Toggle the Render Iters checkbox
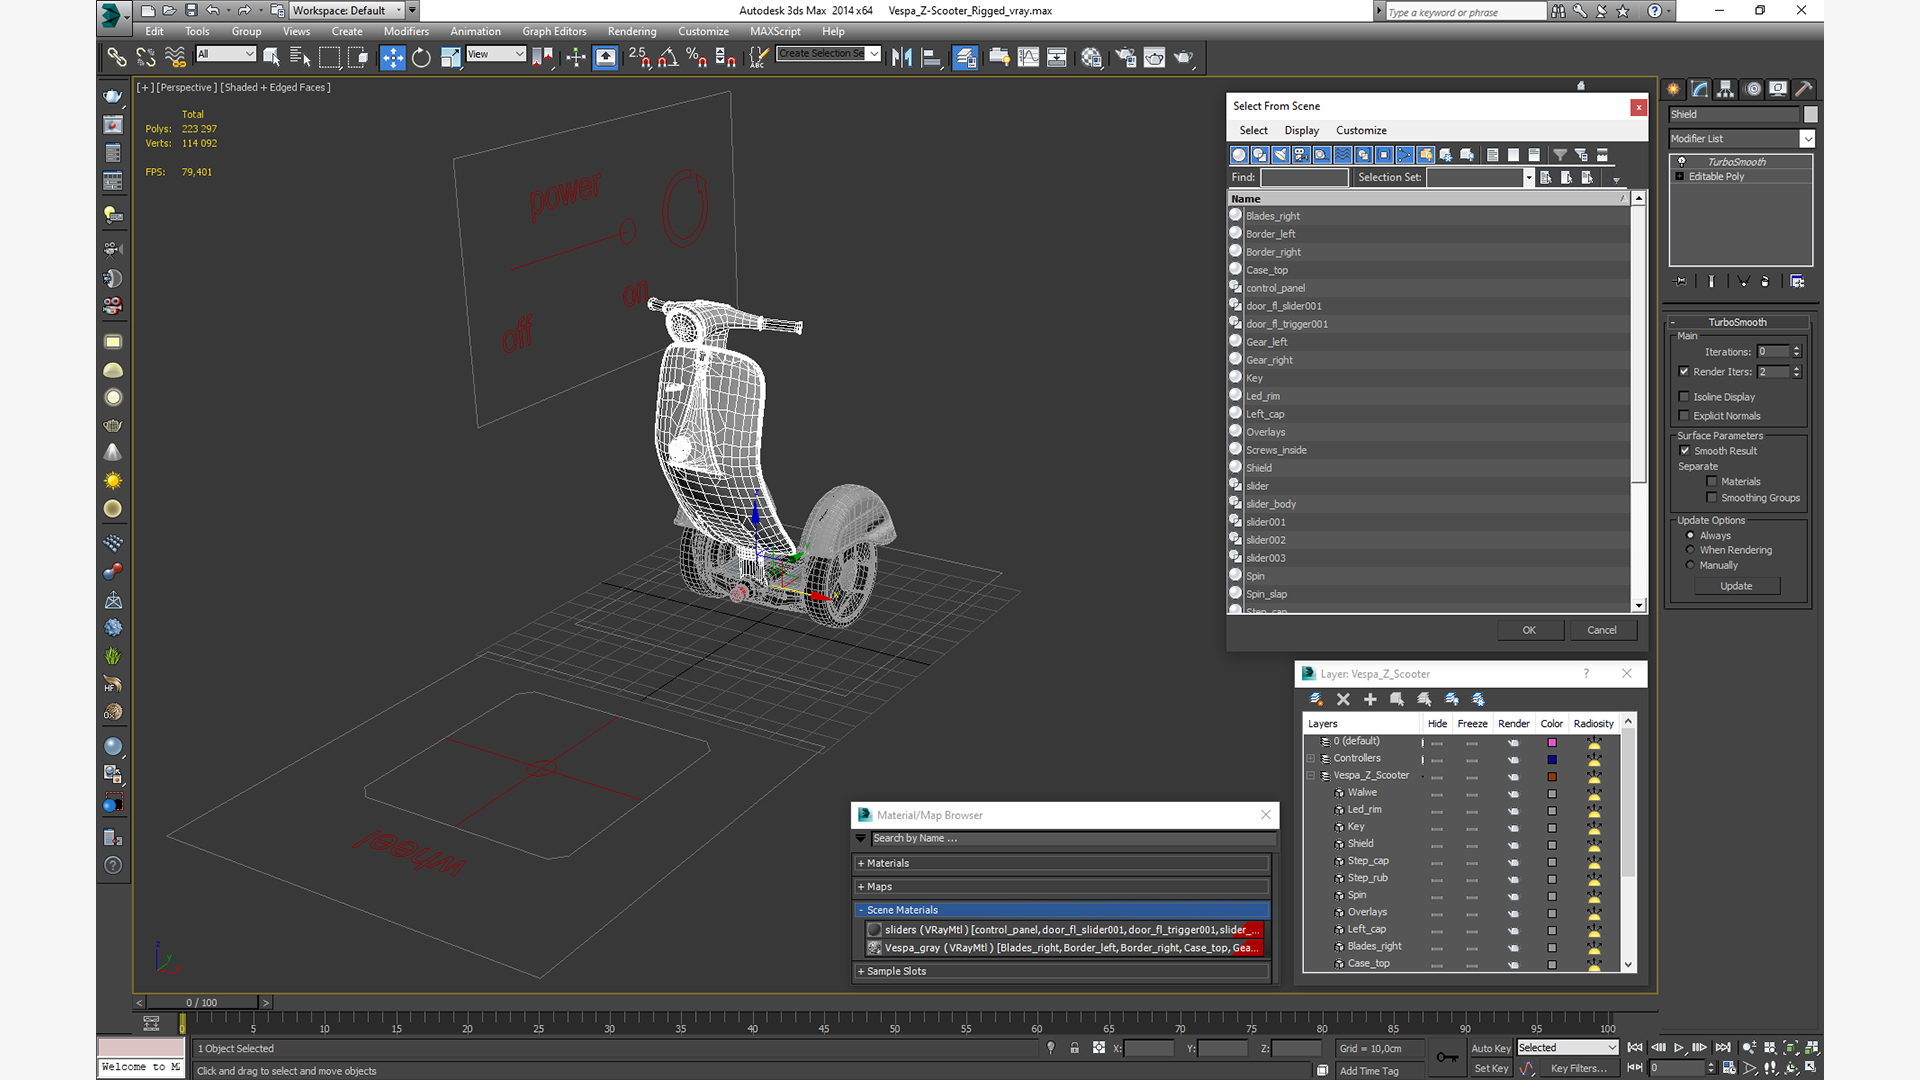 1684,372
